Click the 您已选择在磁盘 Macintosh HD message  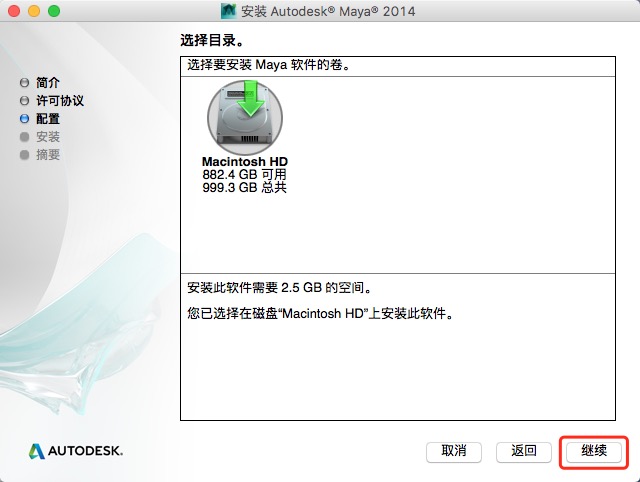point(320,313)
